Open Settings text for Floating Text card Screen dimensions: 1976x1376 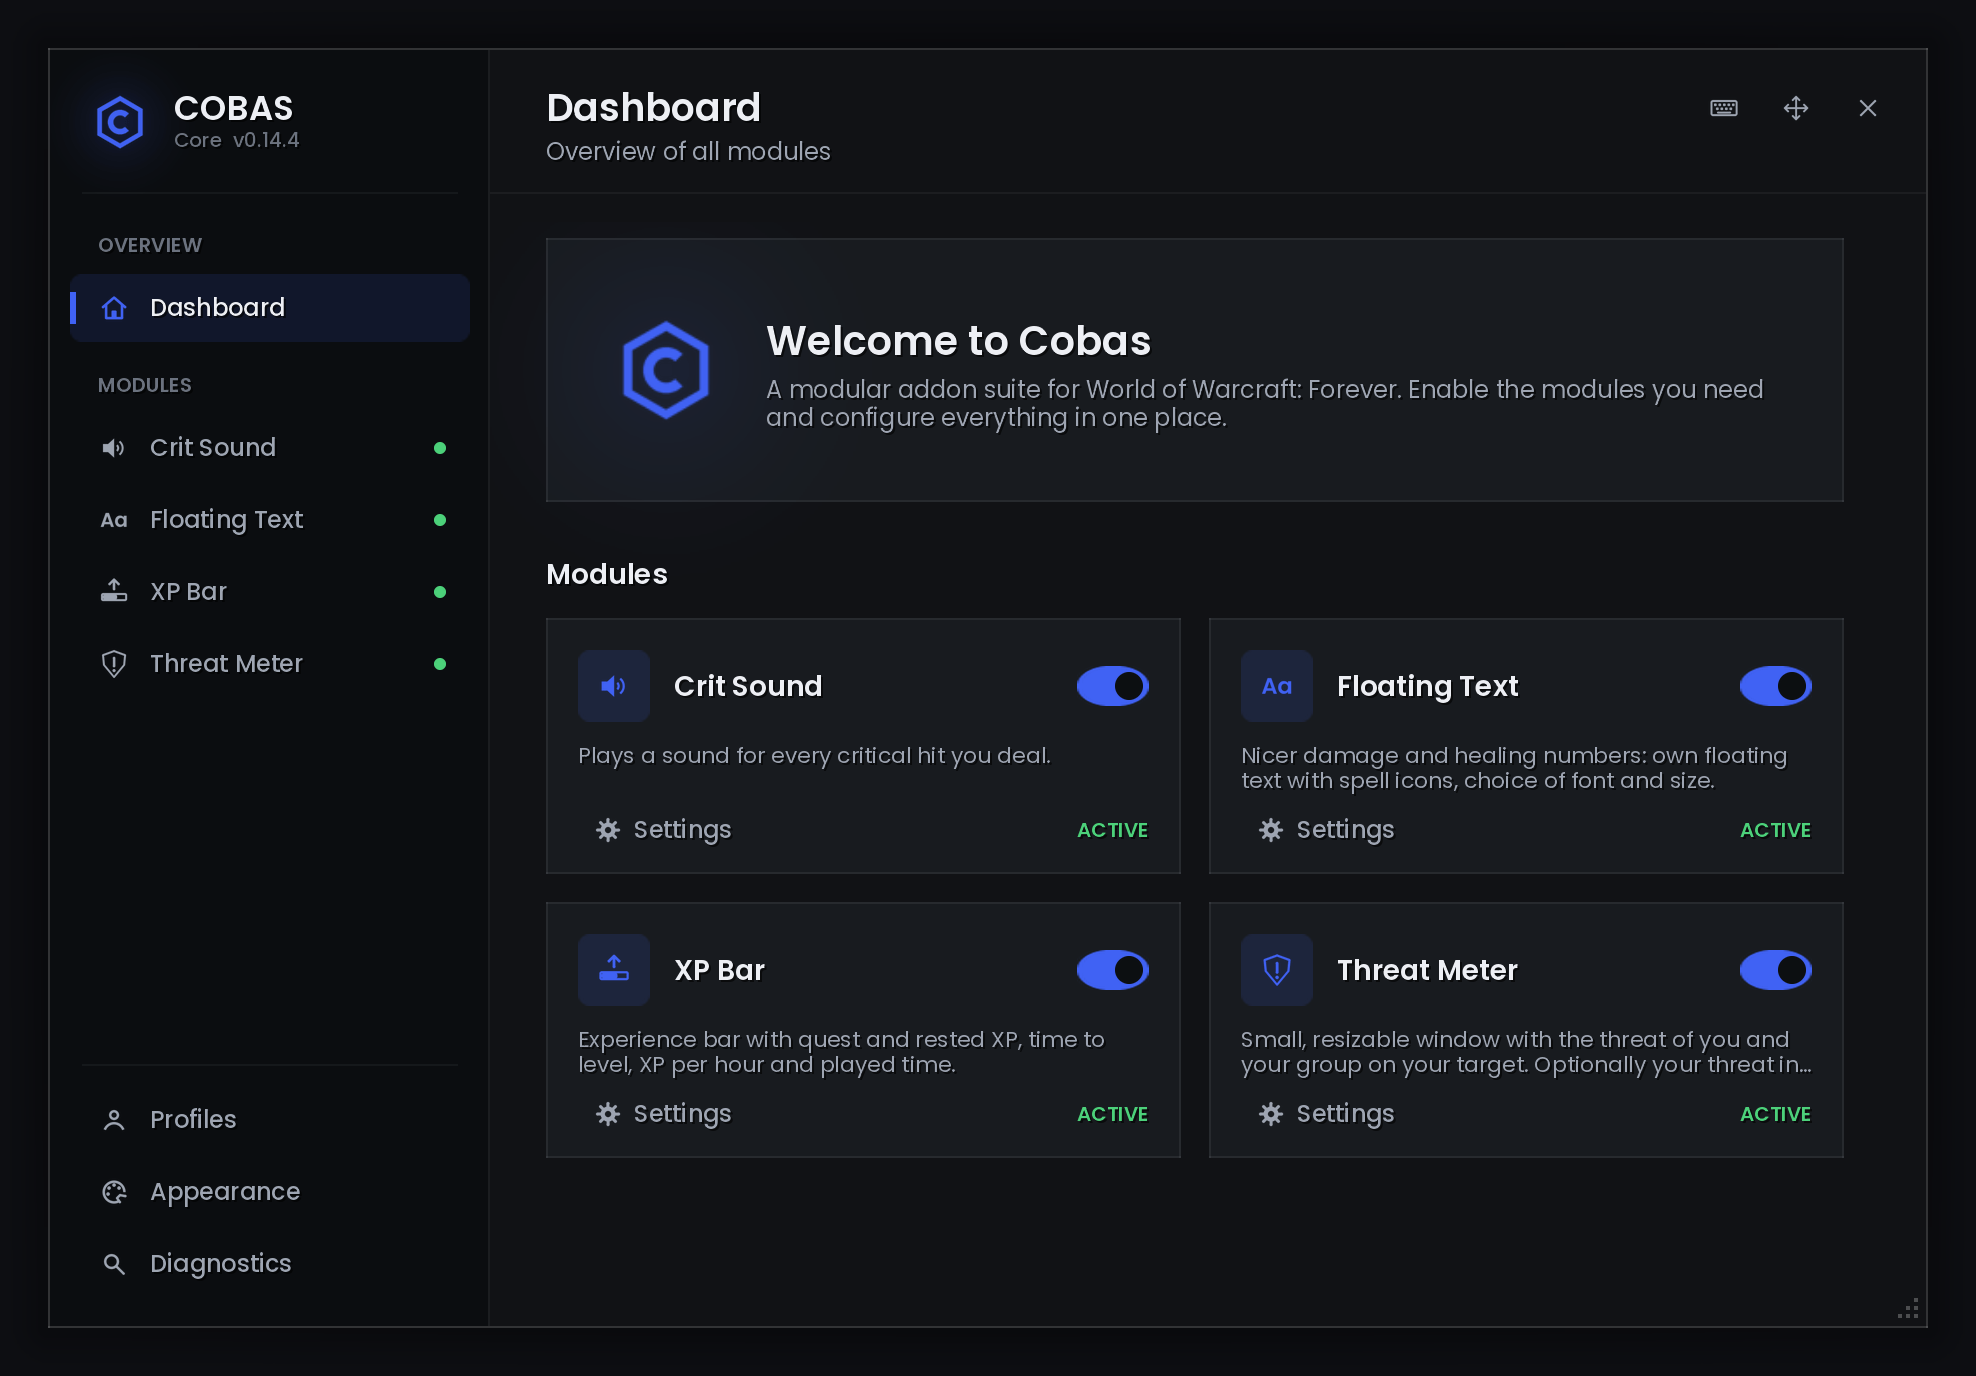coord(1345,830)
